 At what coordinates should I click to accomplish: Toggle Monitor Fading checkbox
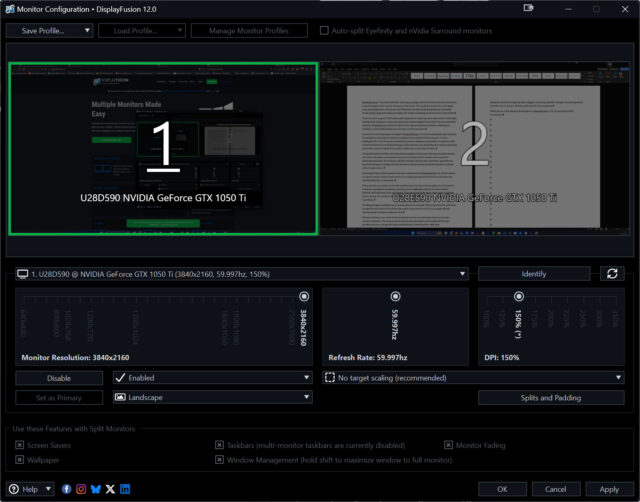point(448,445)
